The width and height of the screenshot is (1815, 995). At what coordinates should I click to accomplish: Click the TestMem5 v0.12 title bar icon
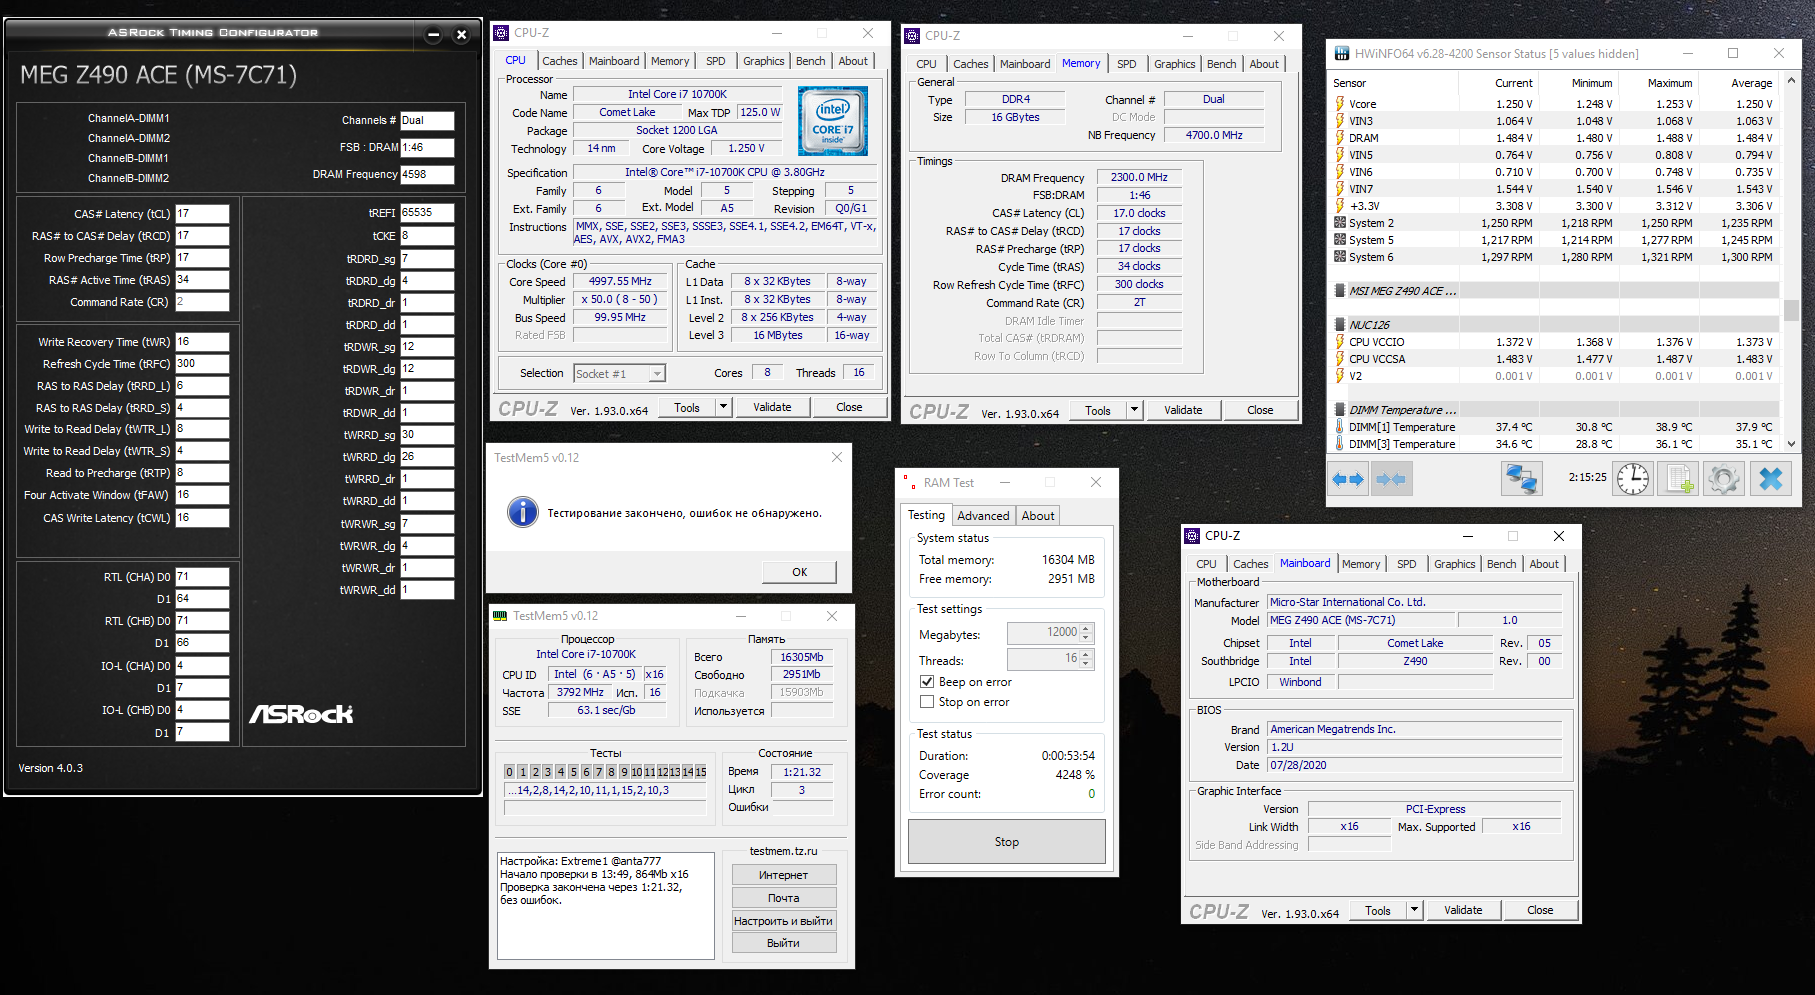click(500, 616)
